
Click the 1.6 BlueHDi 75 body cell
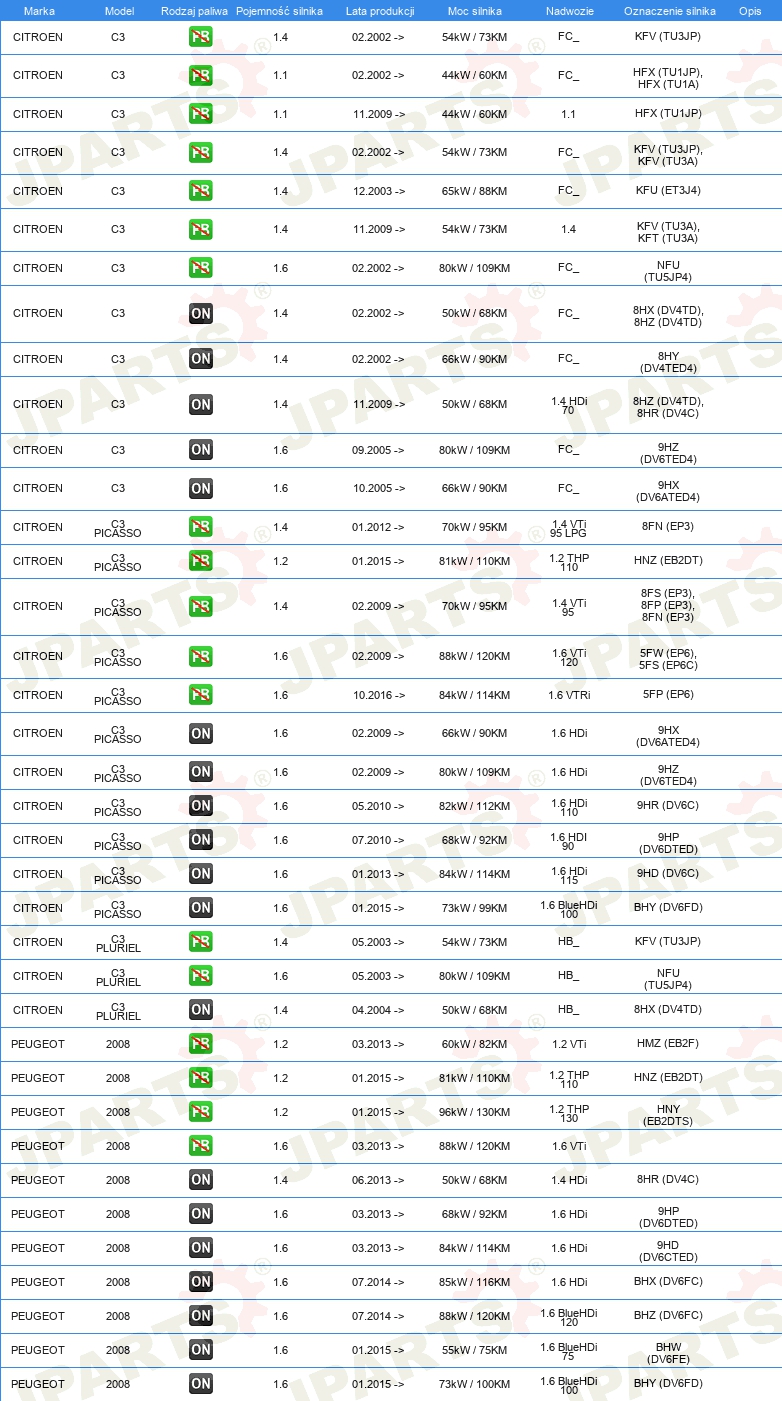[x=569, y=1351]
